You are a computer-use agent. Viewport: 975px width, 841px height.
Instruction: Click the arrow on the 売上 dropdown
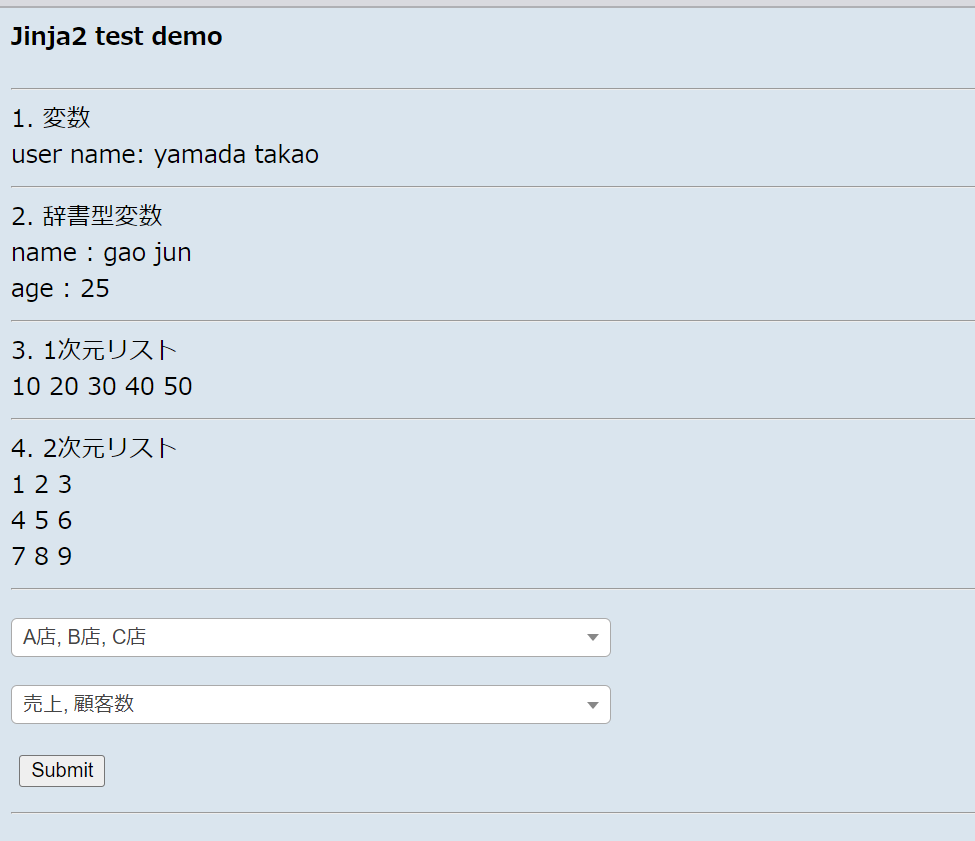click(592, 704)
